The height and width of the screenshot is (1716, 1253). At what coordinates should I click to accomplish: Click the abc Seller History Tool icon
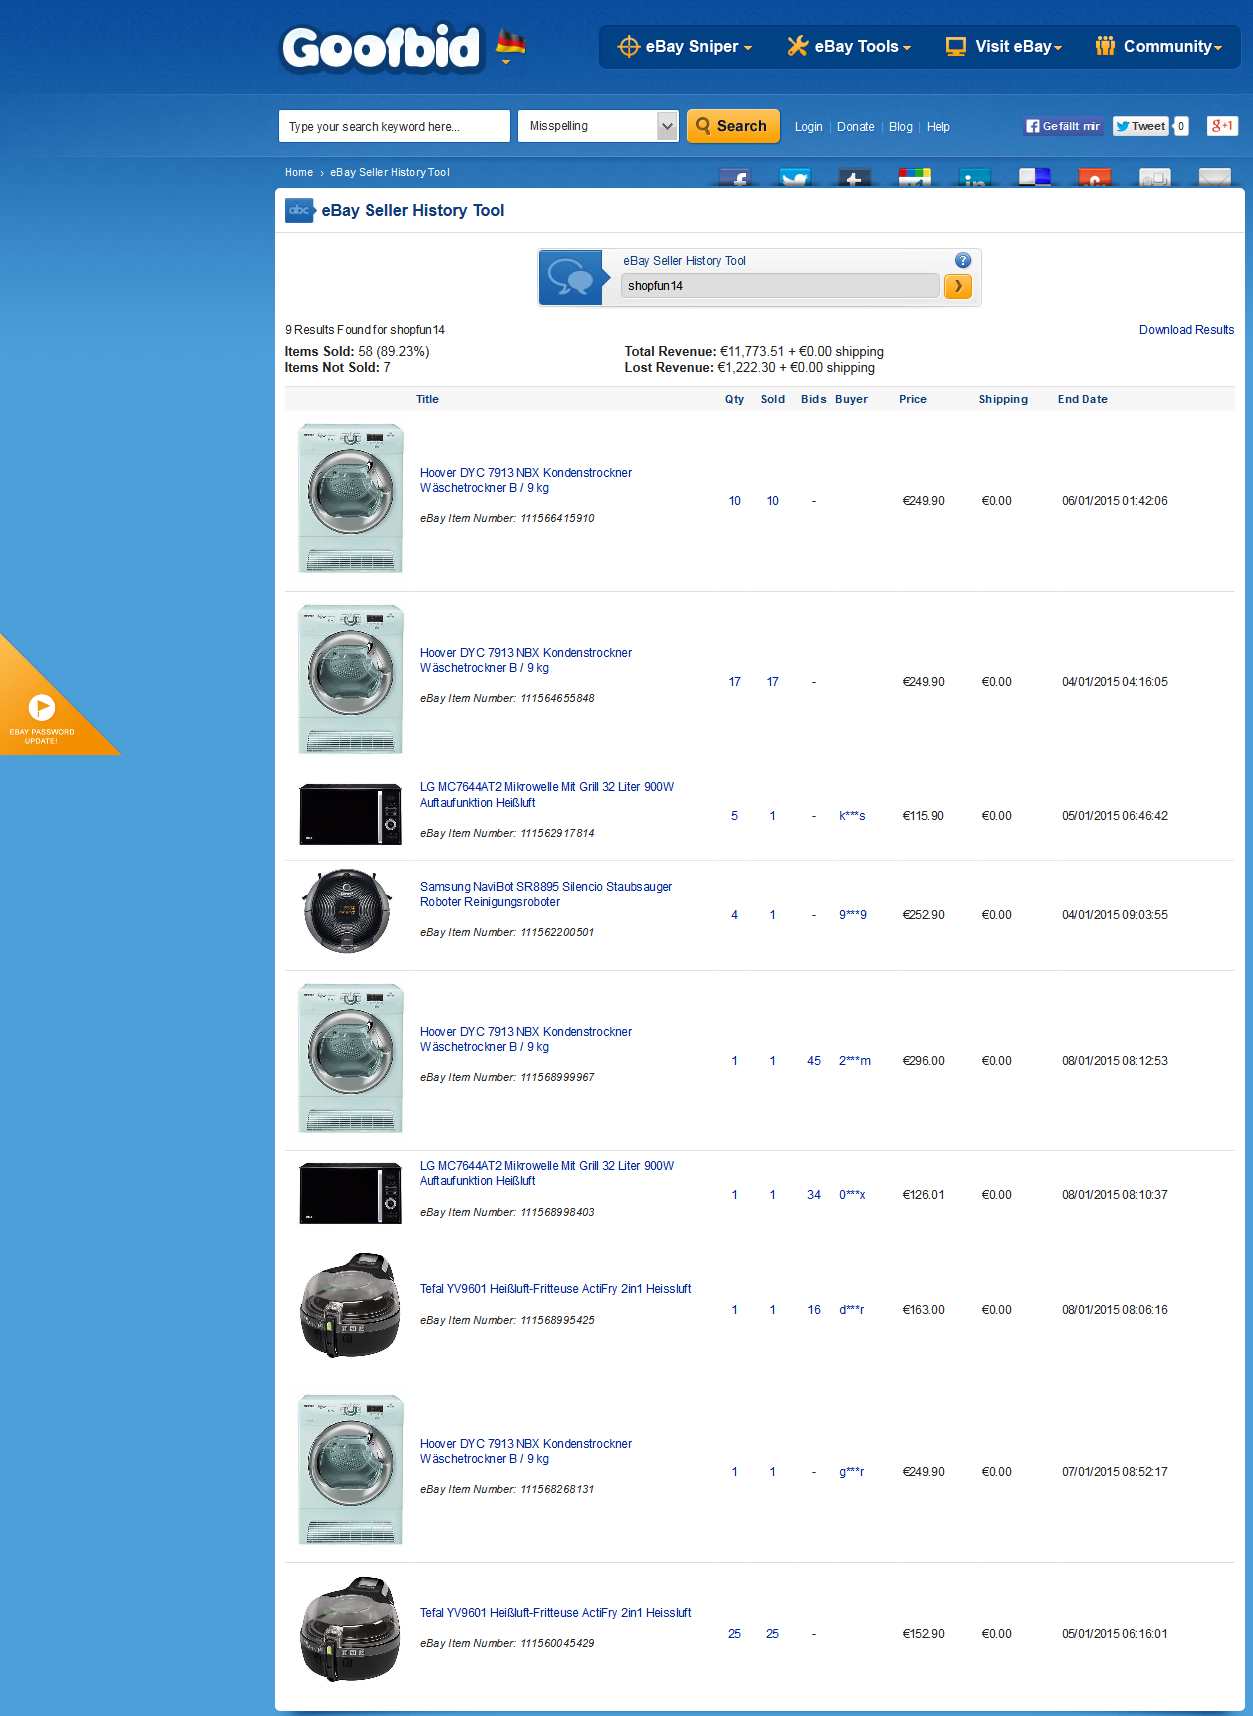300,210
